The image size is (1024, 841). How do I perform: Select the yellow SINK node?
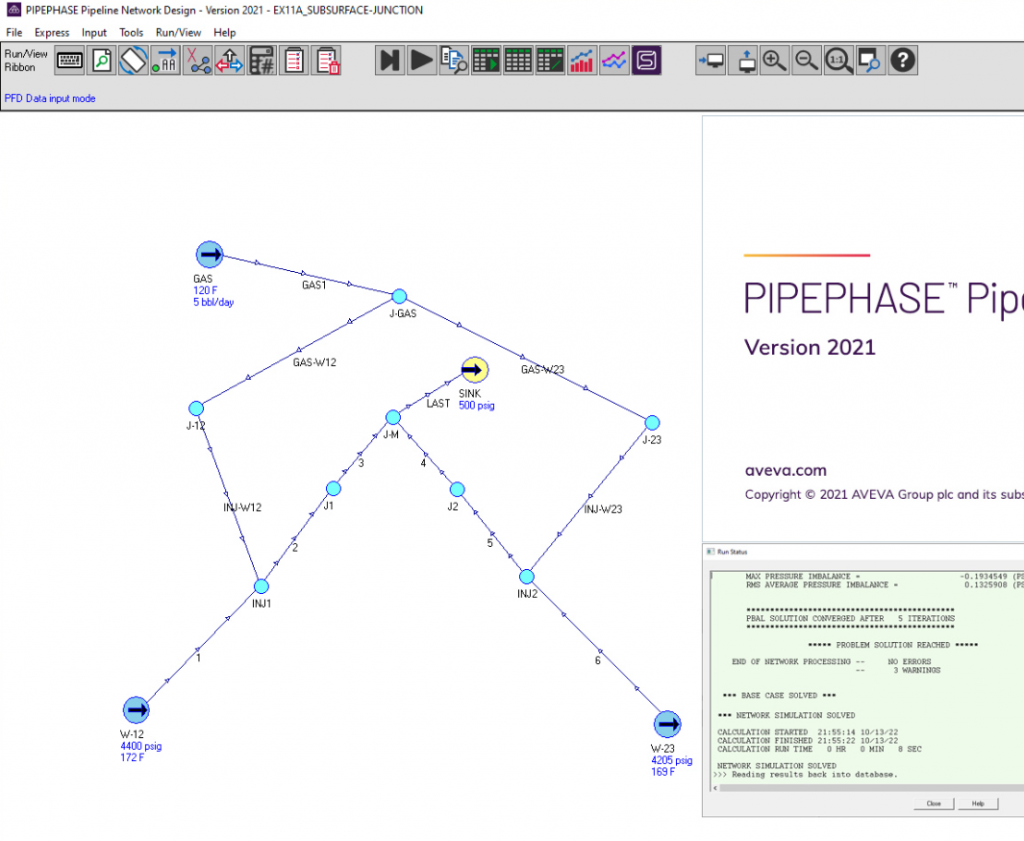click(x=475, y=370)
